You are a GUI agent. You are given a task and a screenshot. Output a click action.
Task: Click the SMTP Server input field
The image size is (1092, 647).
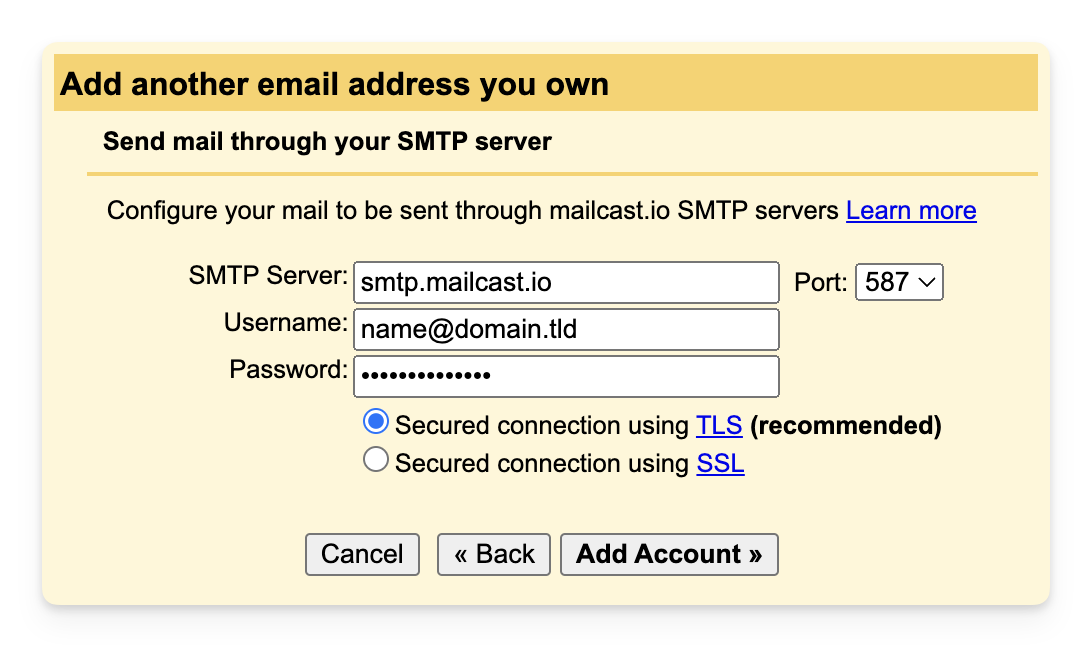point(566,282)
